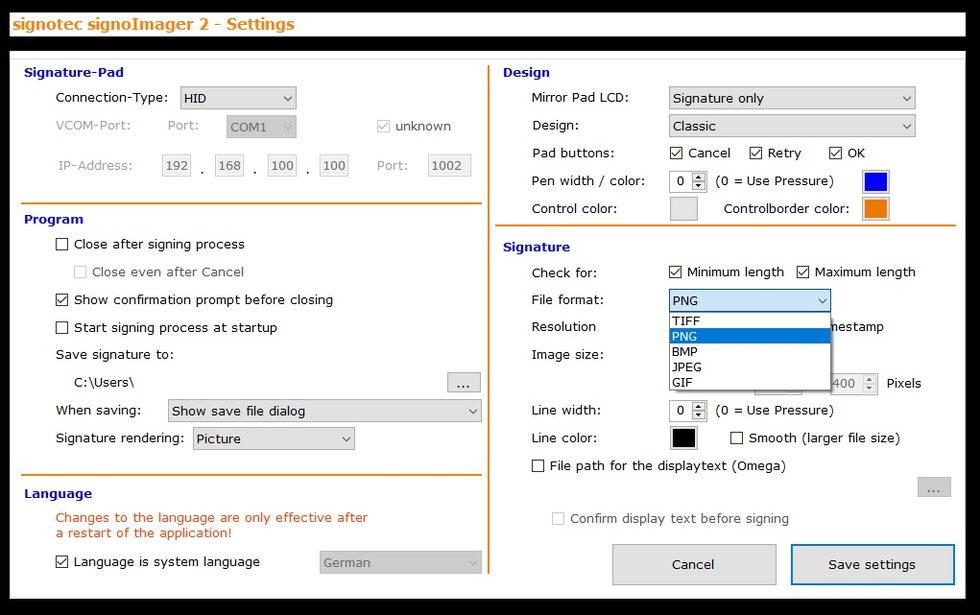Expand the Connection-Type dropdown
The width and height of the screenshot is (980, 615).
(238, 98)
